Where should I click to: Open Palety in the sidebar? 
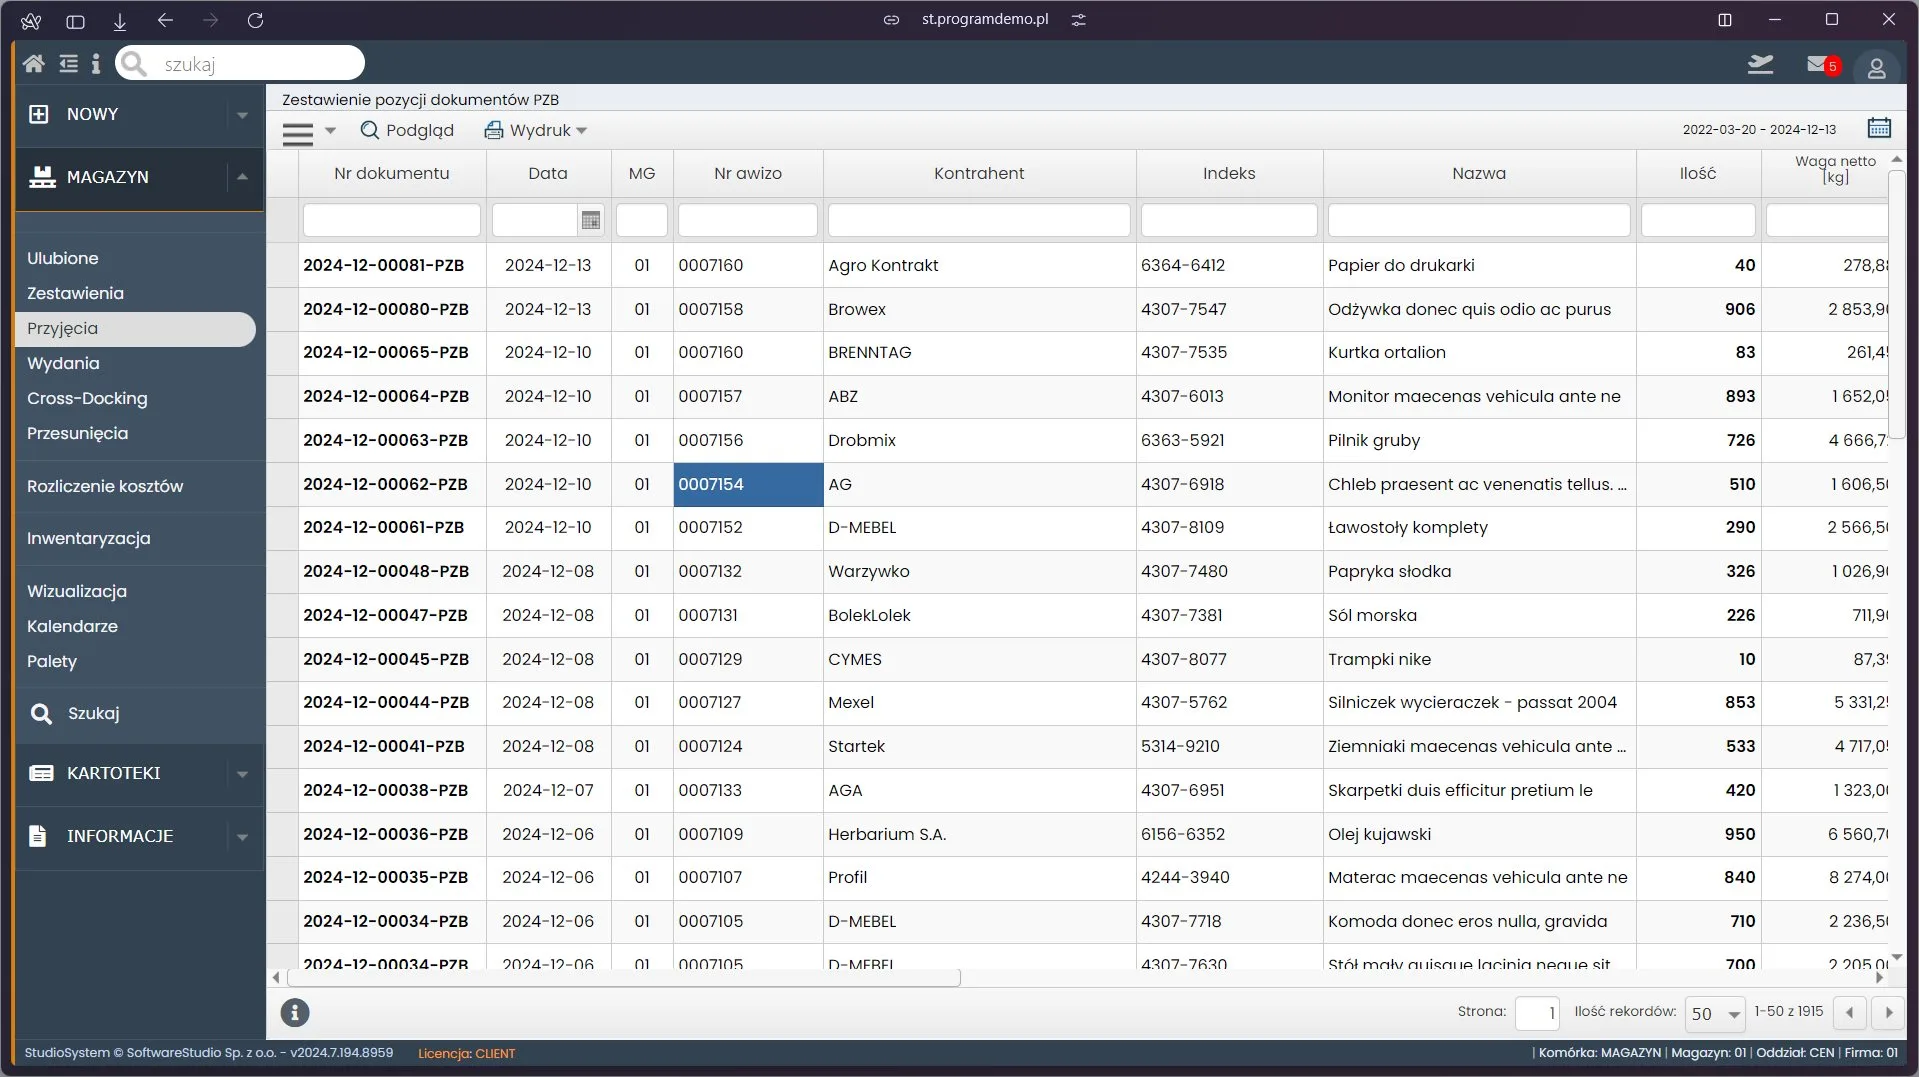click(x=51, y=661)
